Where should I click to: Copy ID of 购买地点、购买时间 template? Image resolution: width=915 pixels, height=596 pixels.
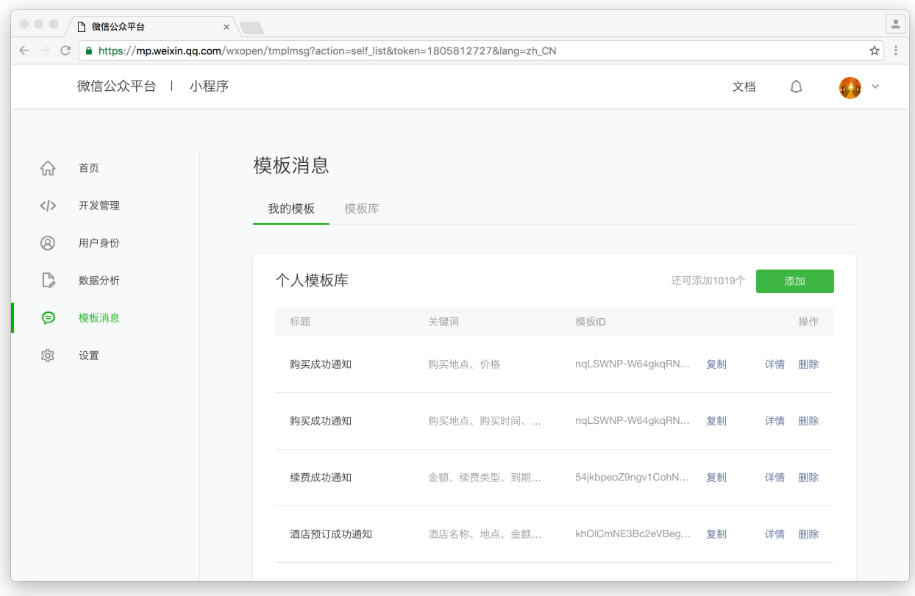coord(717,421)
